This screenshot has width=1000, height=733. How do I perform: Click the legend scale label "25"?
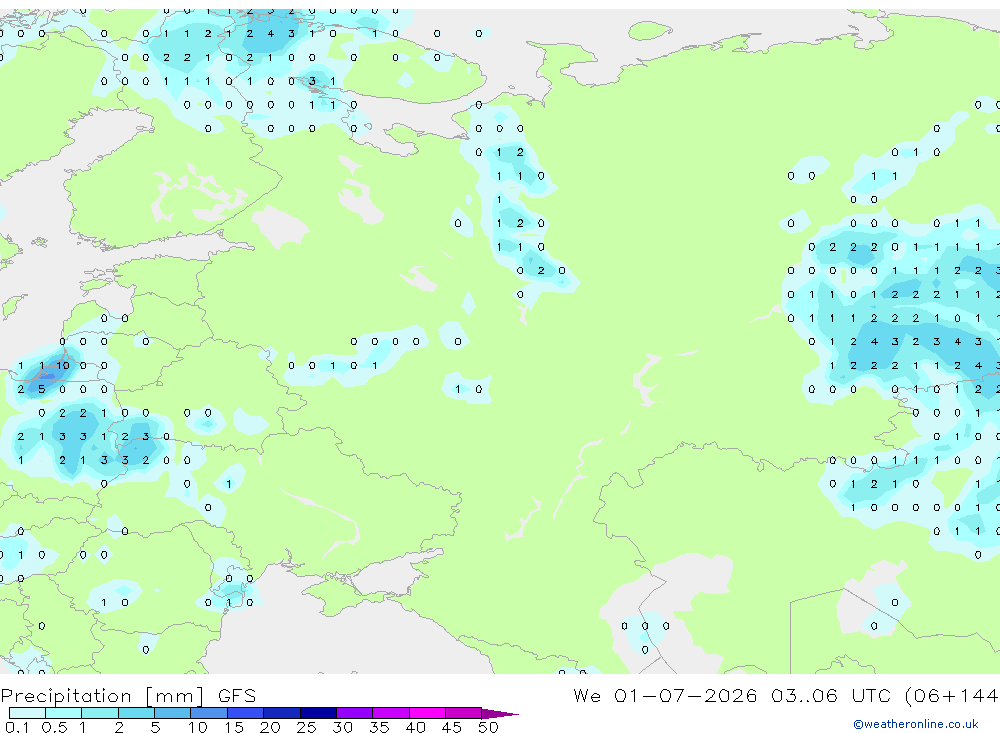tap(306, 727)
